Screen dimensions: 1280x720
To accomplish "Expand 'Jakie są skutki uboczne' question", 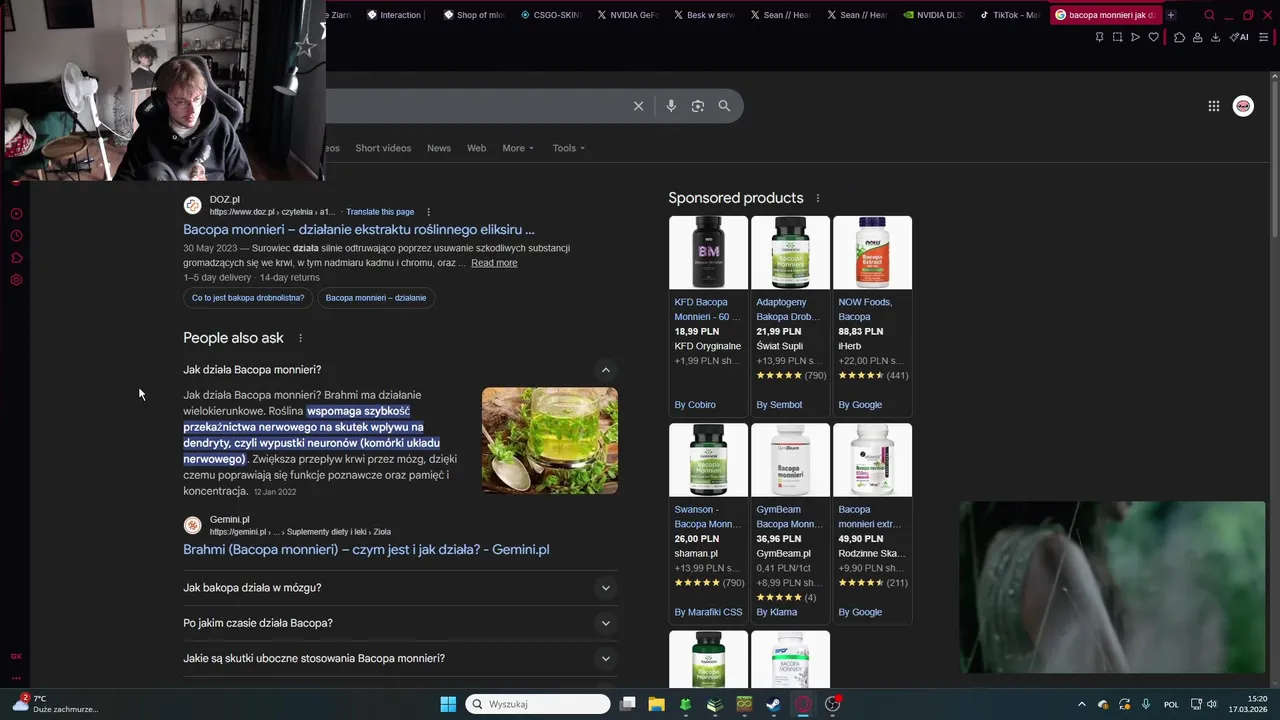I will point(605,658).
